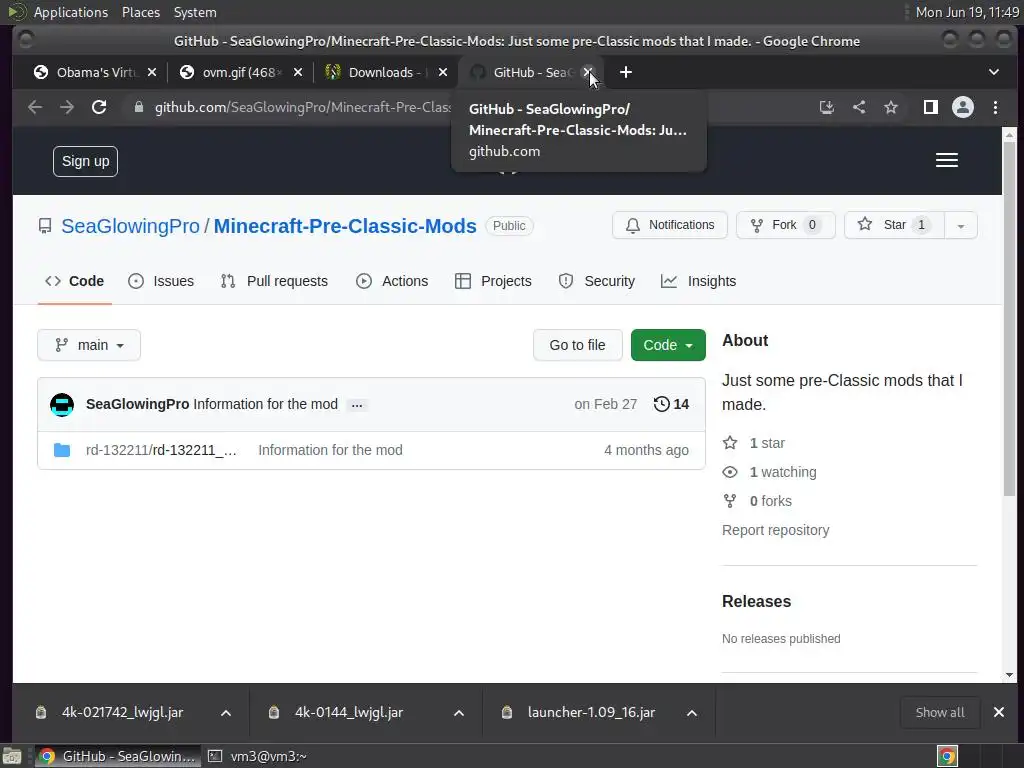
Task: Click the Notifications button
Action: [x=669, y=225]
